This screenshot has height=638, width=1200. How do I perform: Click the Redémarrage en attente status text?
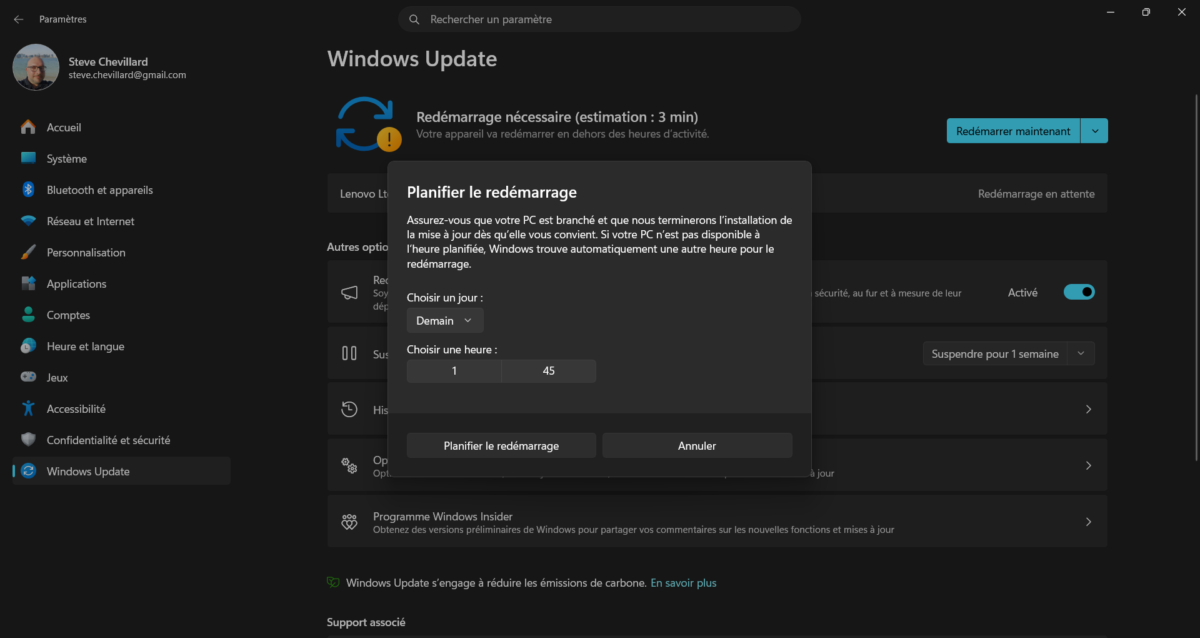(x=1036, y=194)
